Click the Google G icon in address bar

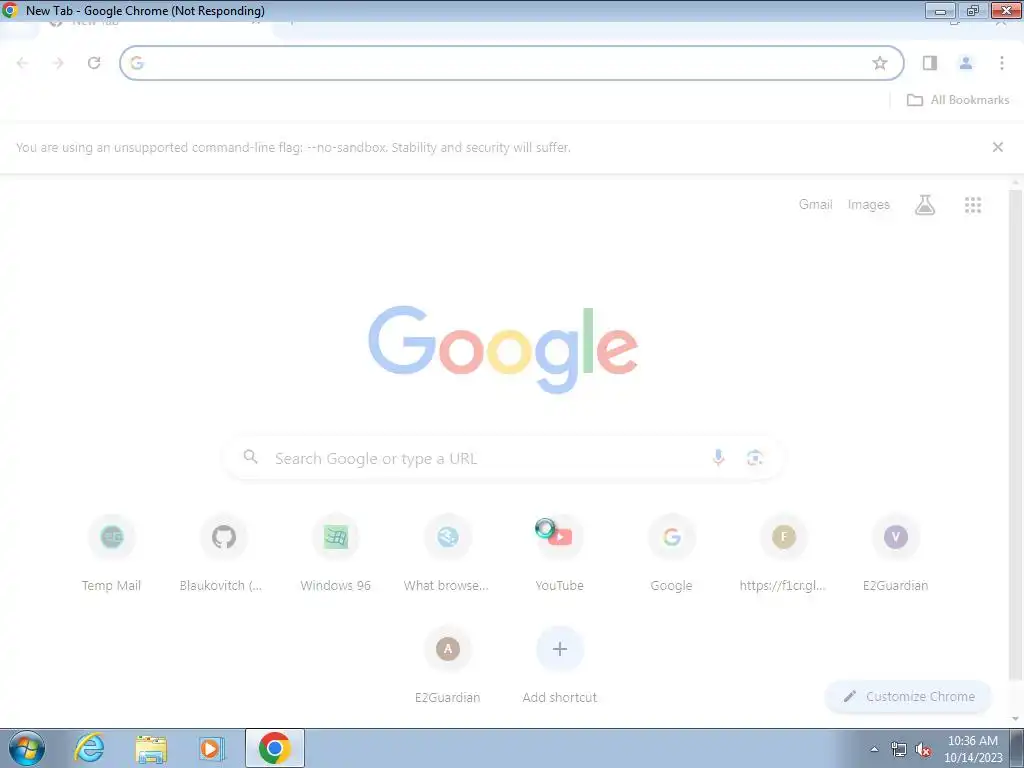click(x=136, y=63)
